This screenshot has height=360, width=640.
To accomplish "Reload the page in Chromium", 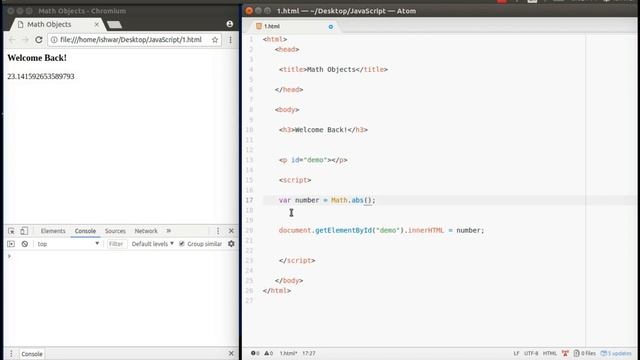I will pos(39,40).
